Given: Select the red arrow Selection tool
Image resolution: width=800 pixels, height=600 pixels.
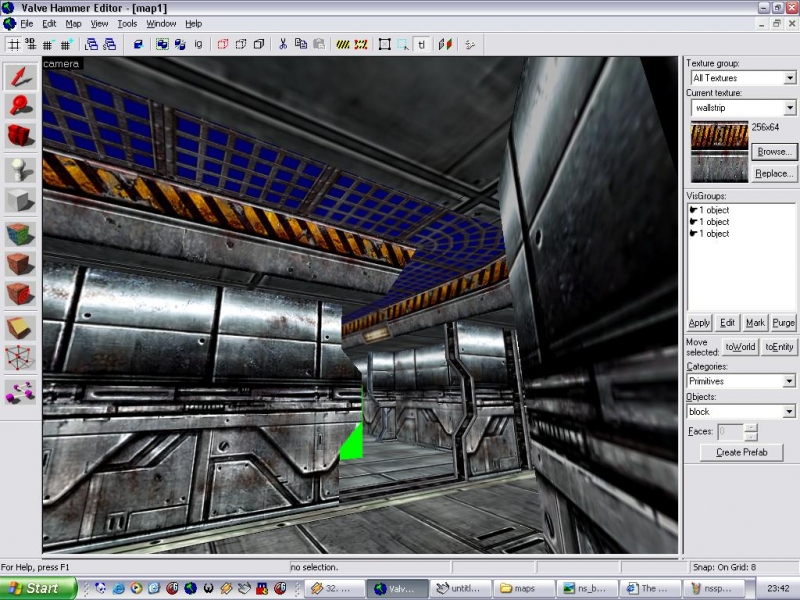Looking at the screenshot, I should [x=20, y=76].
